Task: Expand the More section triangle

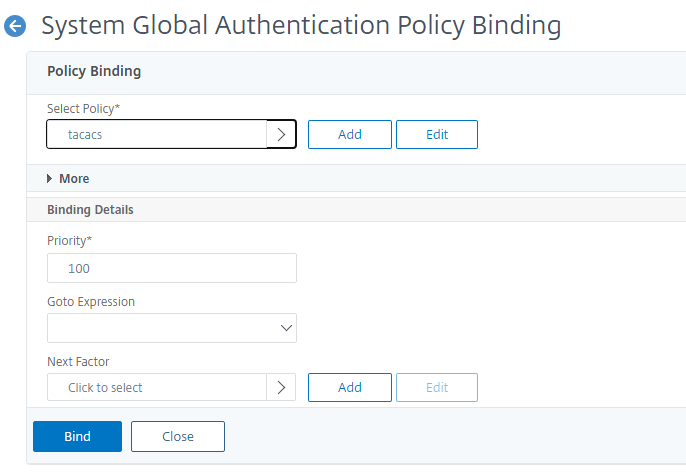Action: tap(49, 178)
